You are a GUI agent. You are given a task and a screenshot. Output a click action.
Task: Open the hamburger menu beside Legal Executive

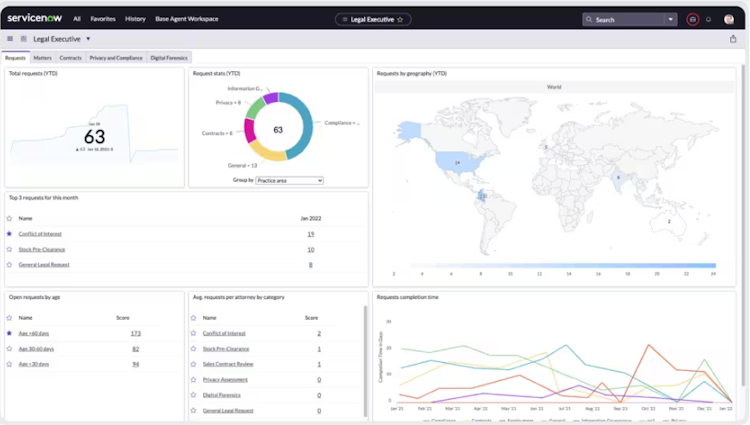point(10,39)
